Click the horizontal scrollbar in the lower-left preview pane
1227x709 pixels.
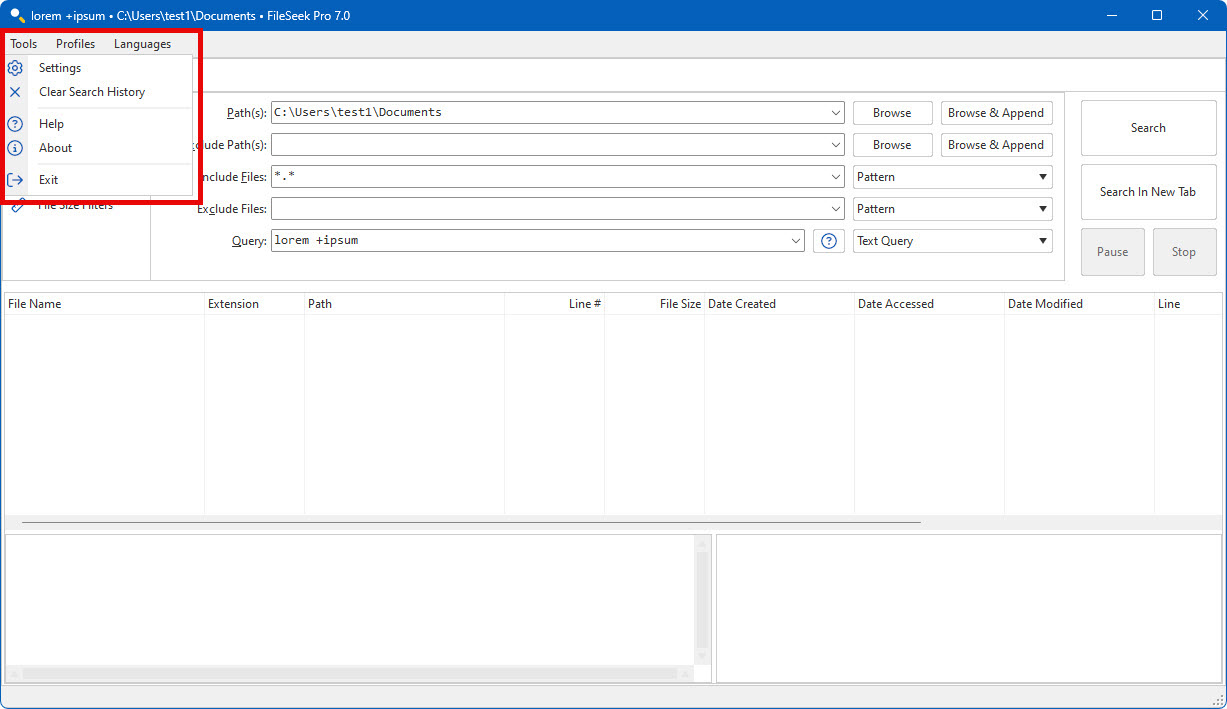click(x=350, y=674)
